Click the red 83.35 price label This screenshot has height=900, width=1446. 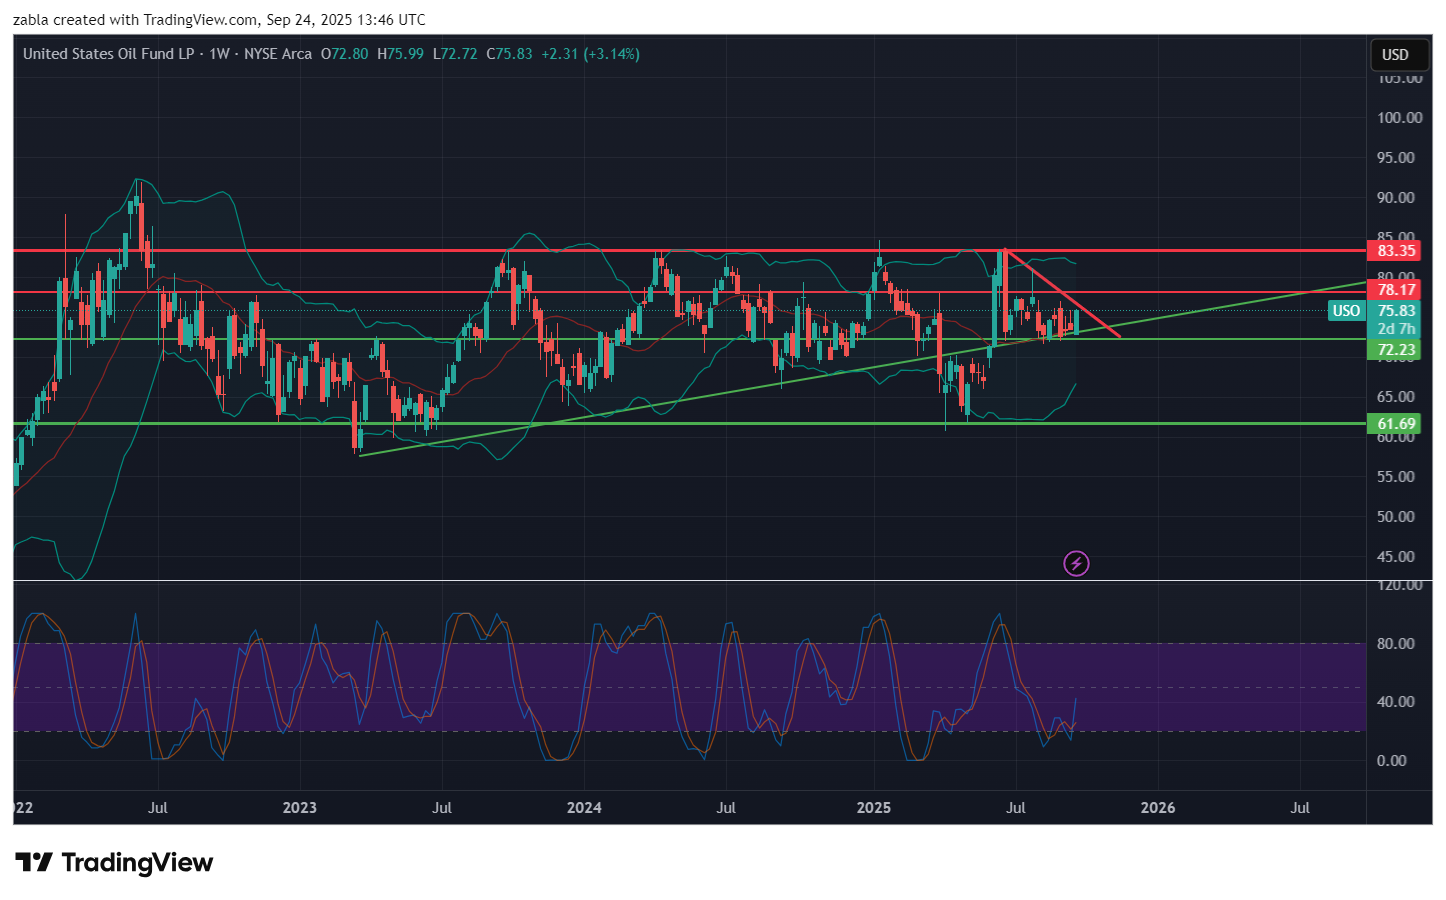tap(1395, 251)
